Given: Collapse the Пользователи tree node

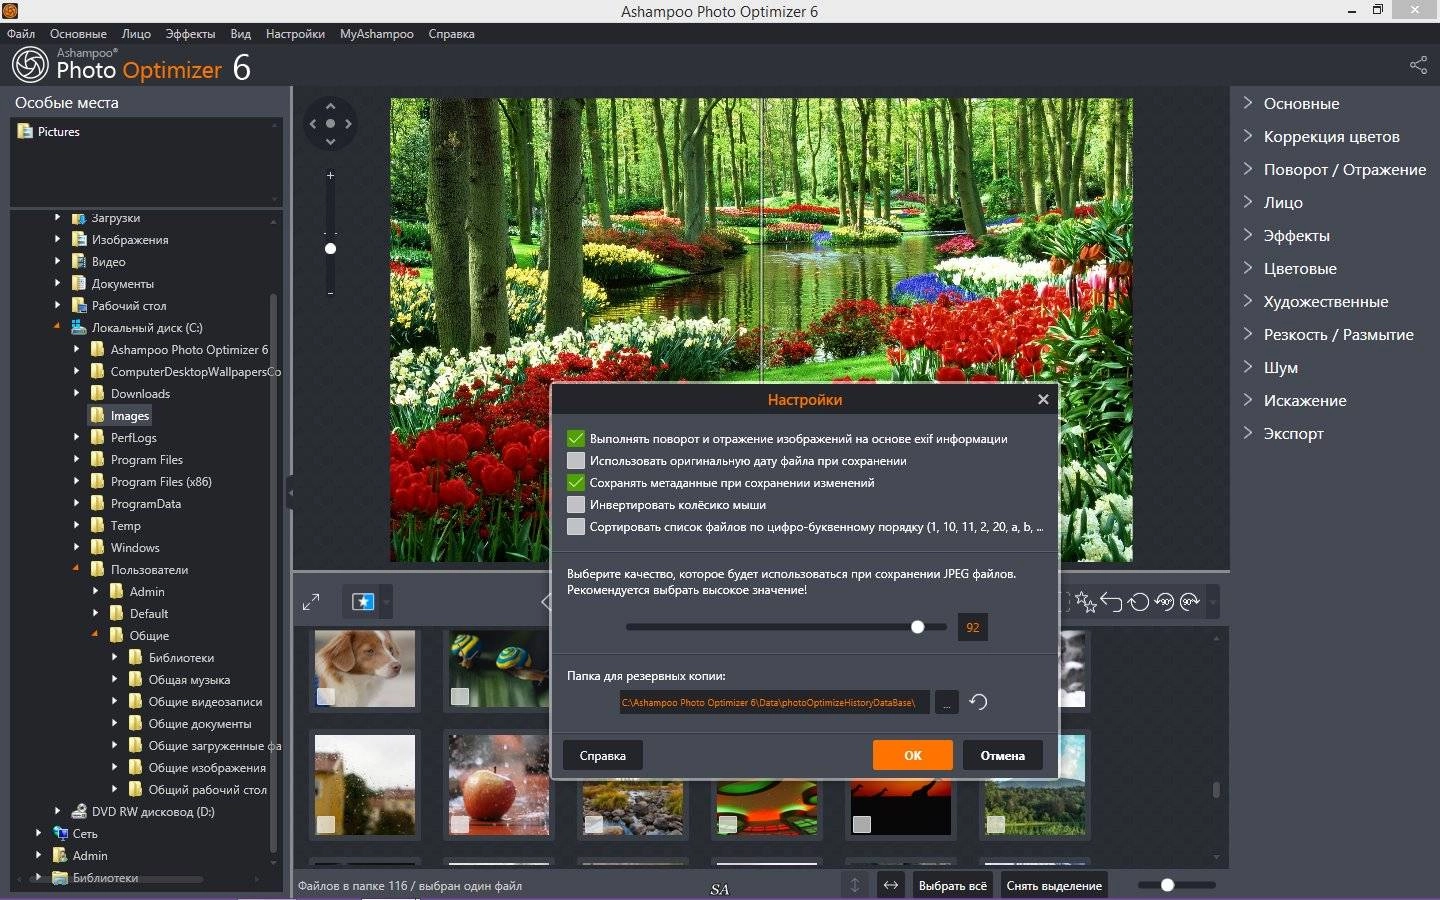Looking at the screenshot, I should point(76,569).
